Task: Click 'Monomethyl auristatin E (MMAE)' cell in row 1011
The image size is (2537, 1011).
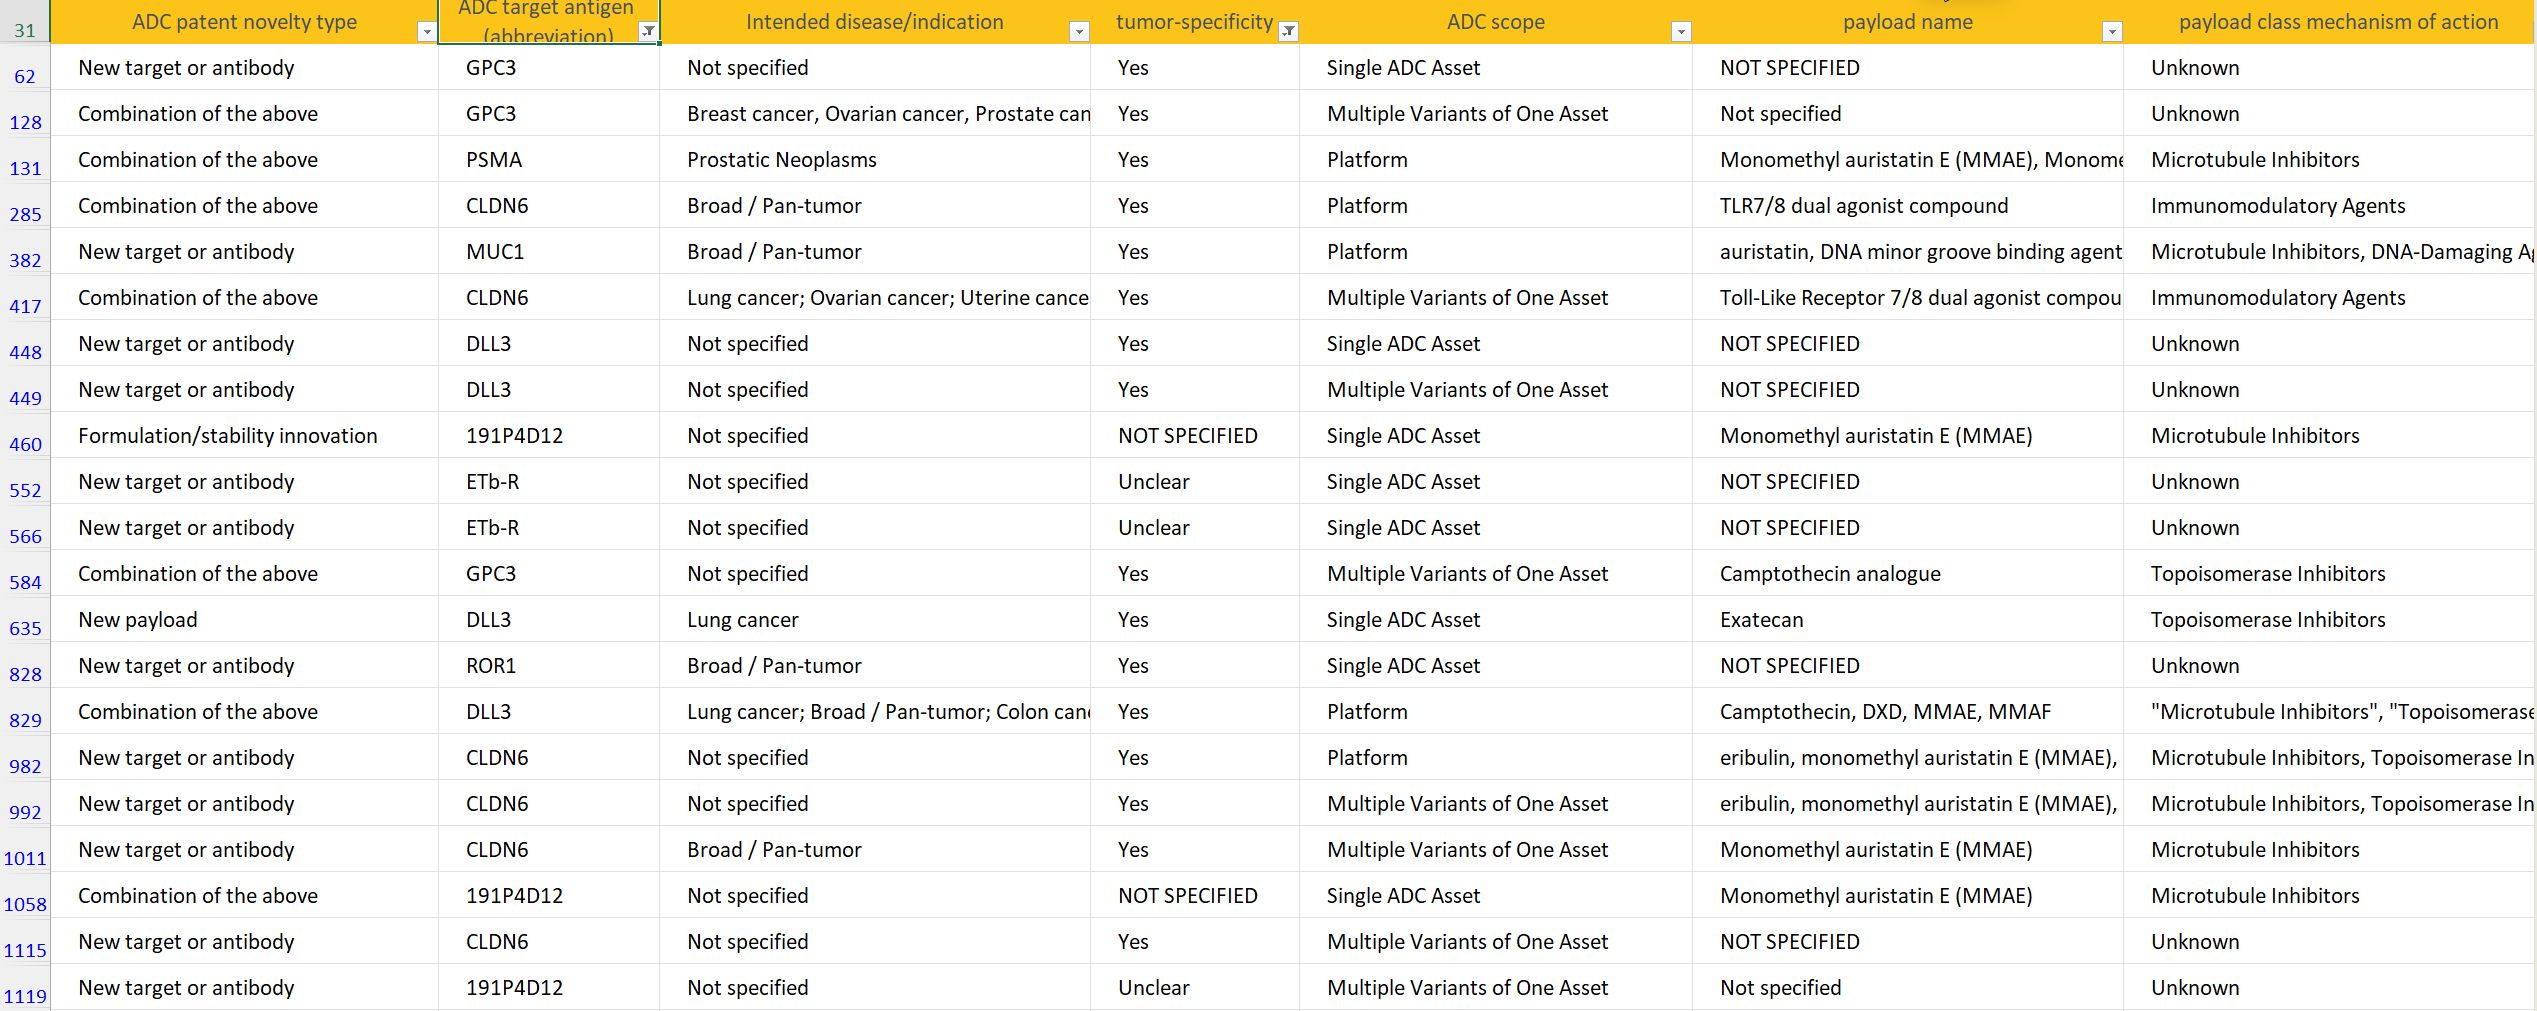Action: [1908, 849]
